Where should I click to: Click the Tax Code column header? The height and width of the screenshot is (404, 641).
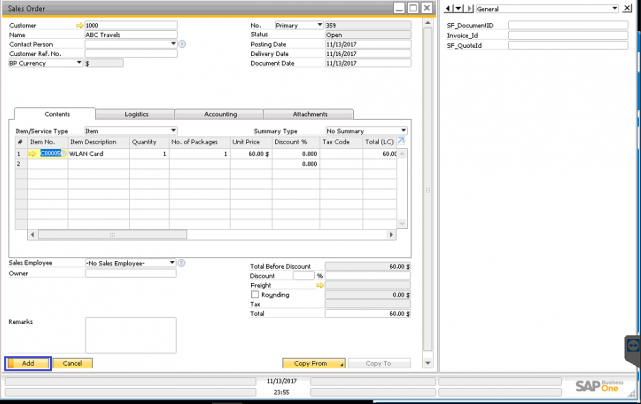click(341, 142)
